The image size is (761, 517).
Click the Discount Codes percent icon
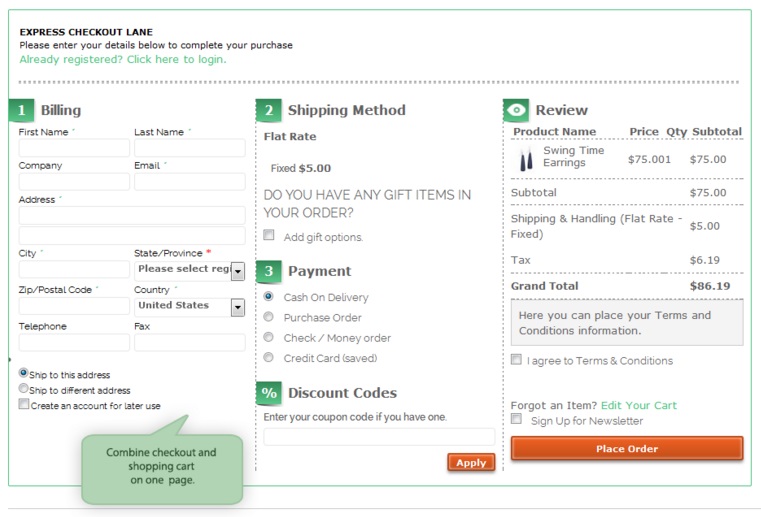coord(268,393)
